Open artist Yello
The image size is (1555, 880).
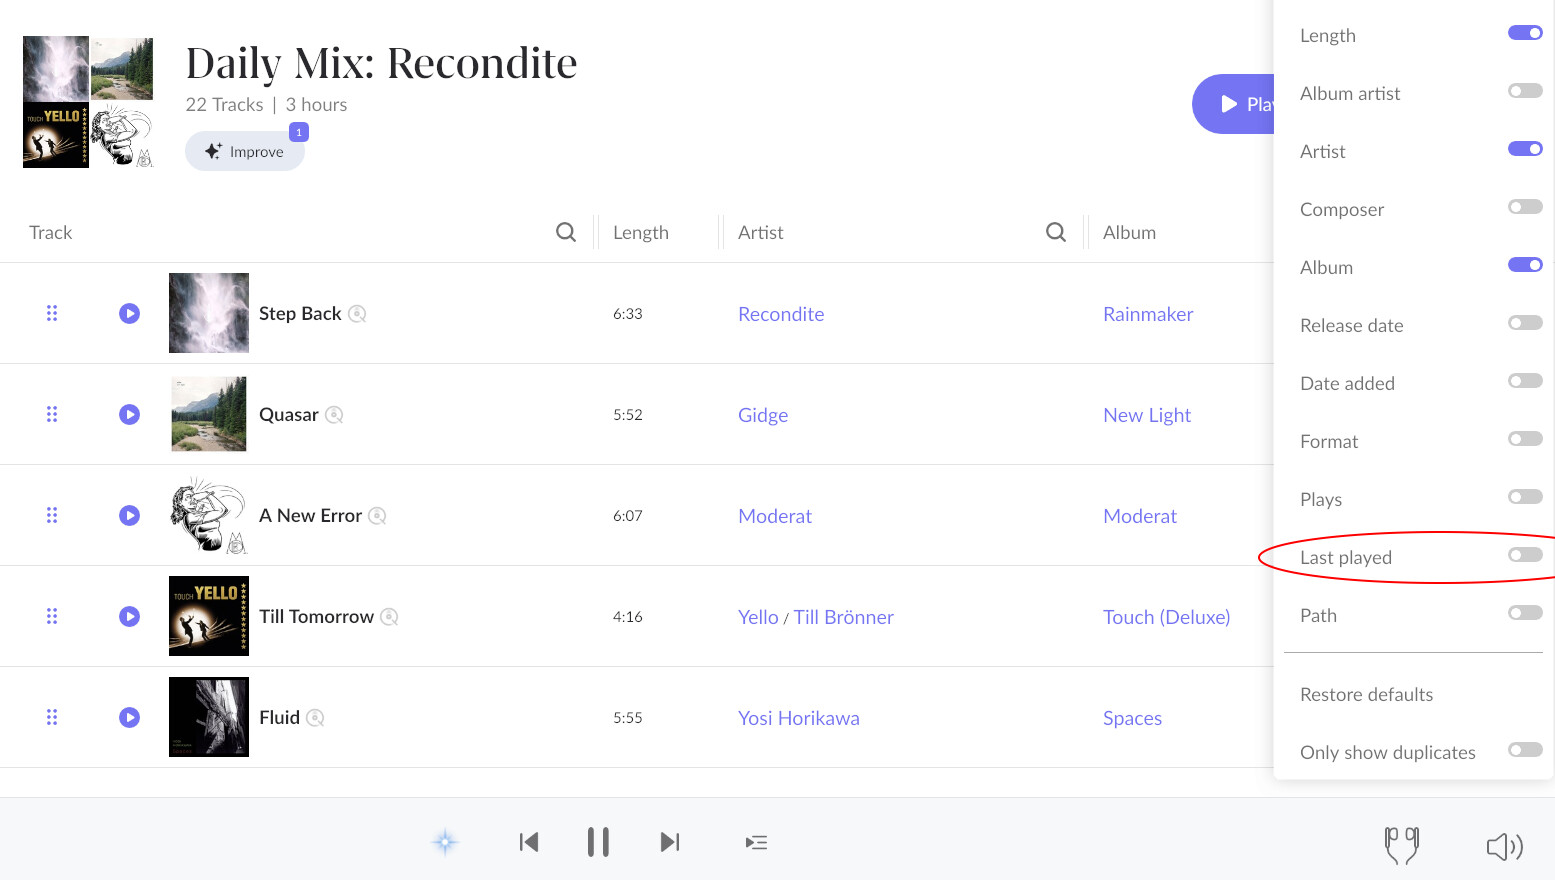[x=758, y=617]
